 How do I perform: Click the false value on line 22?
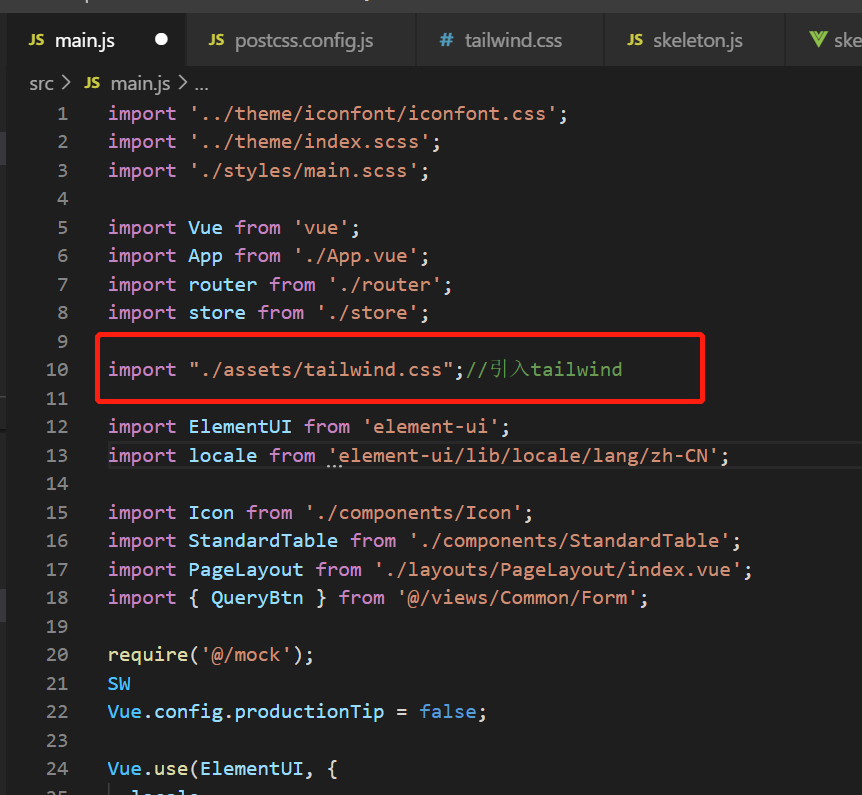(447, 712)
